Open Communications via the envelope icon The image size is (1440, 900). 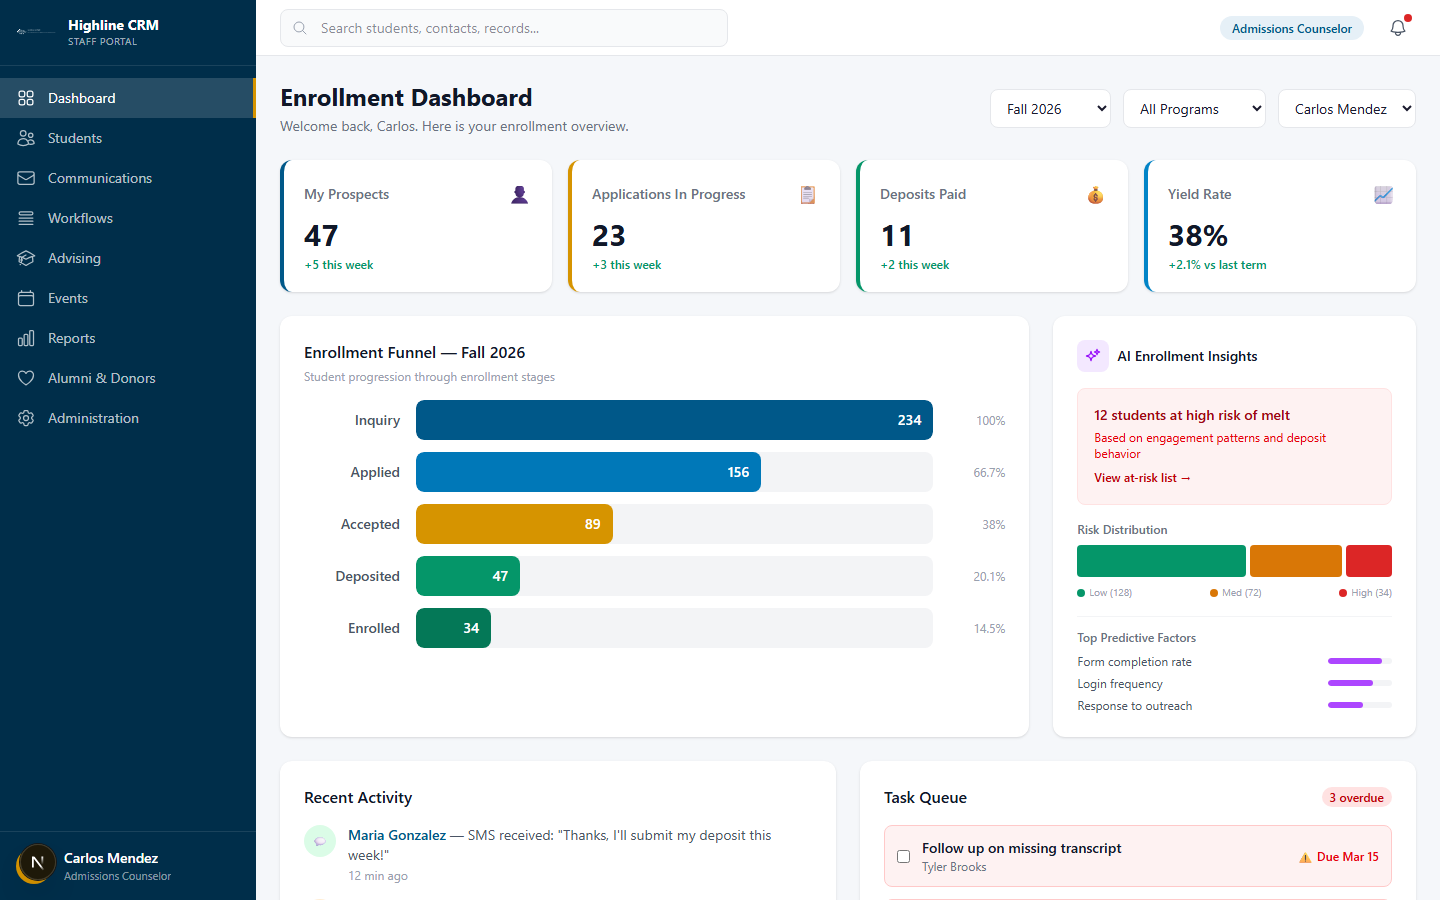(x=26, y=178)
